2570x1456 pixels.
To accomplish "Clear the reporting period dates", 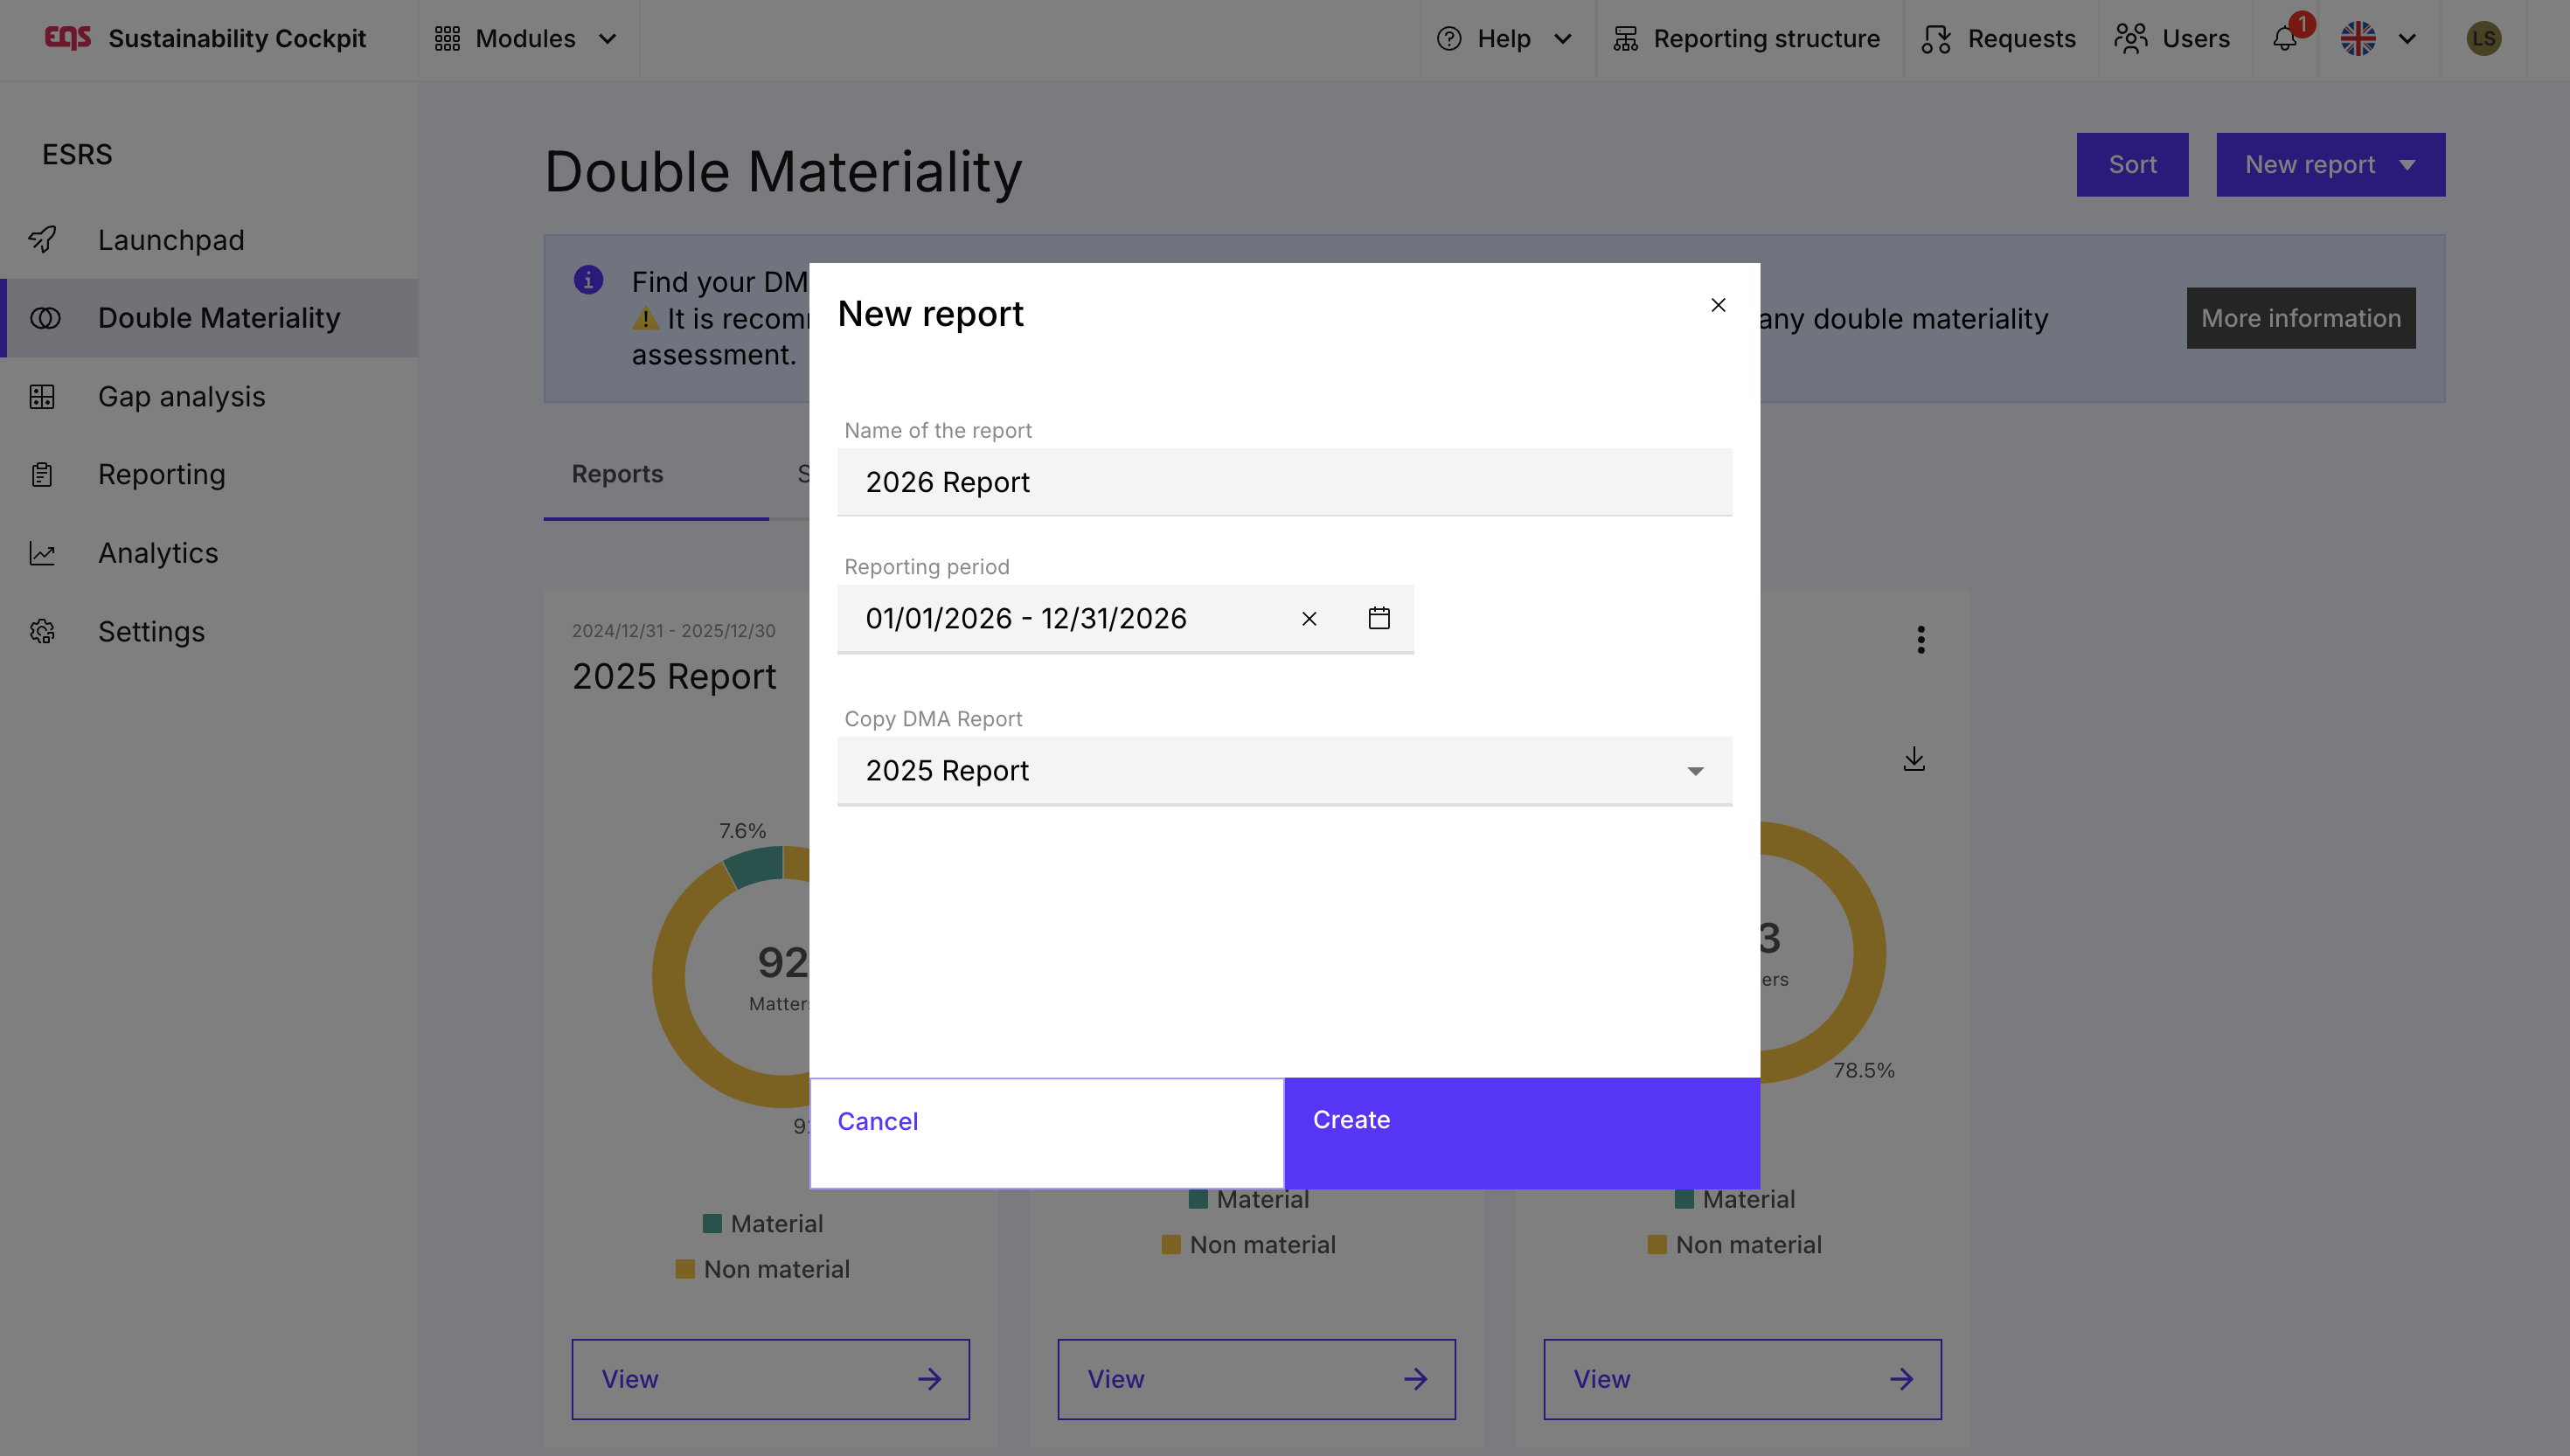I will point(1309,619).
